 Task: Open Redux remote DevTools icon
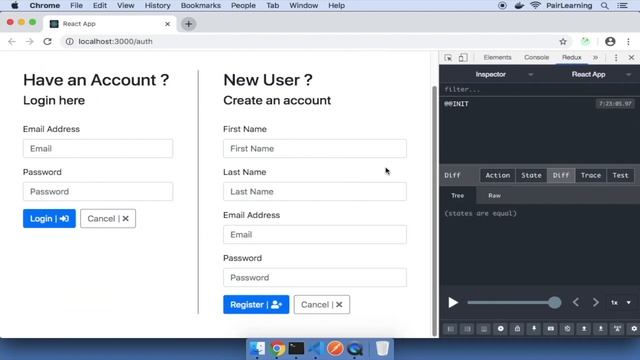point(618,329)
